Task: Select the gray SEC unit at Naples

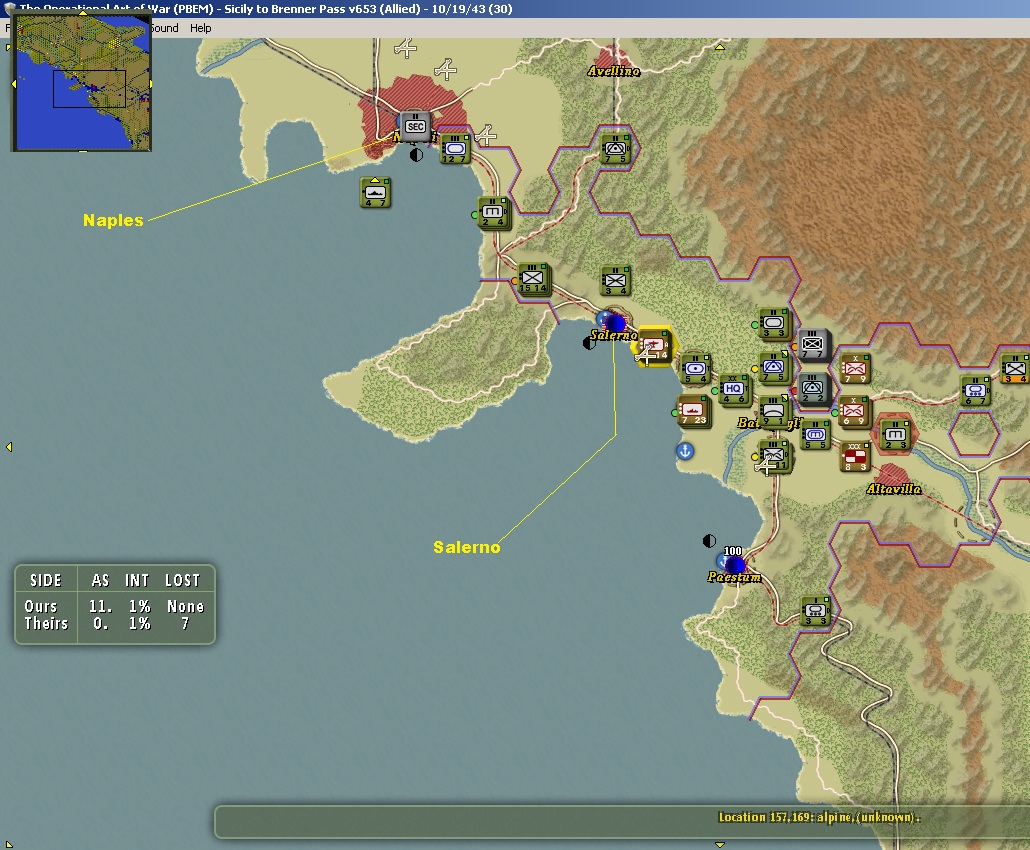Action: [x=415, y=125]
